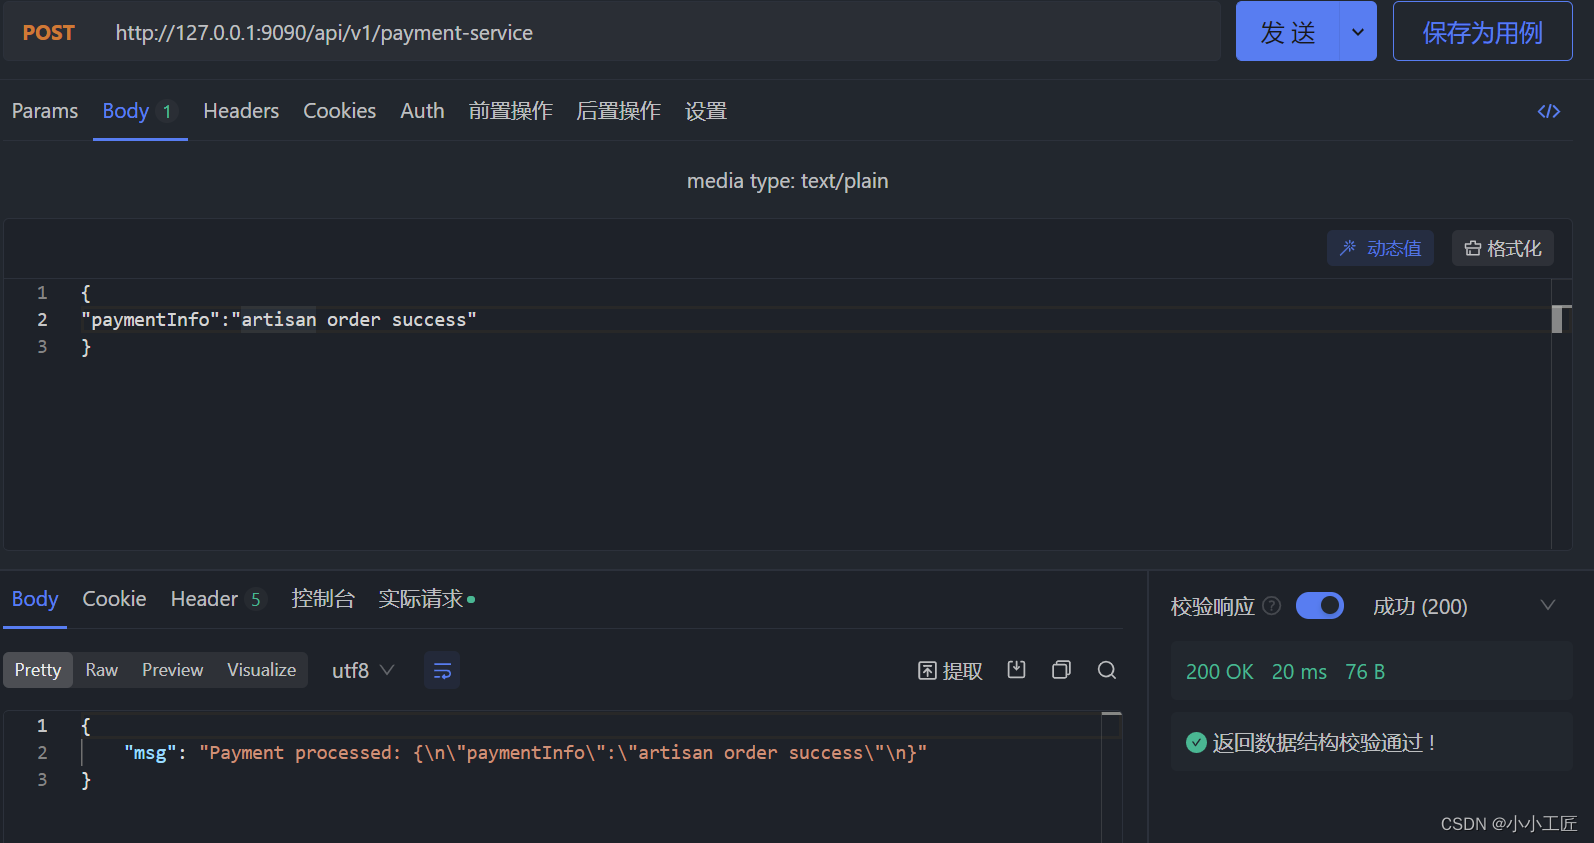The height and width of the screenshot is (843, 1594).
Task: Switch to the Params tab
Action: tap(45, 111)
